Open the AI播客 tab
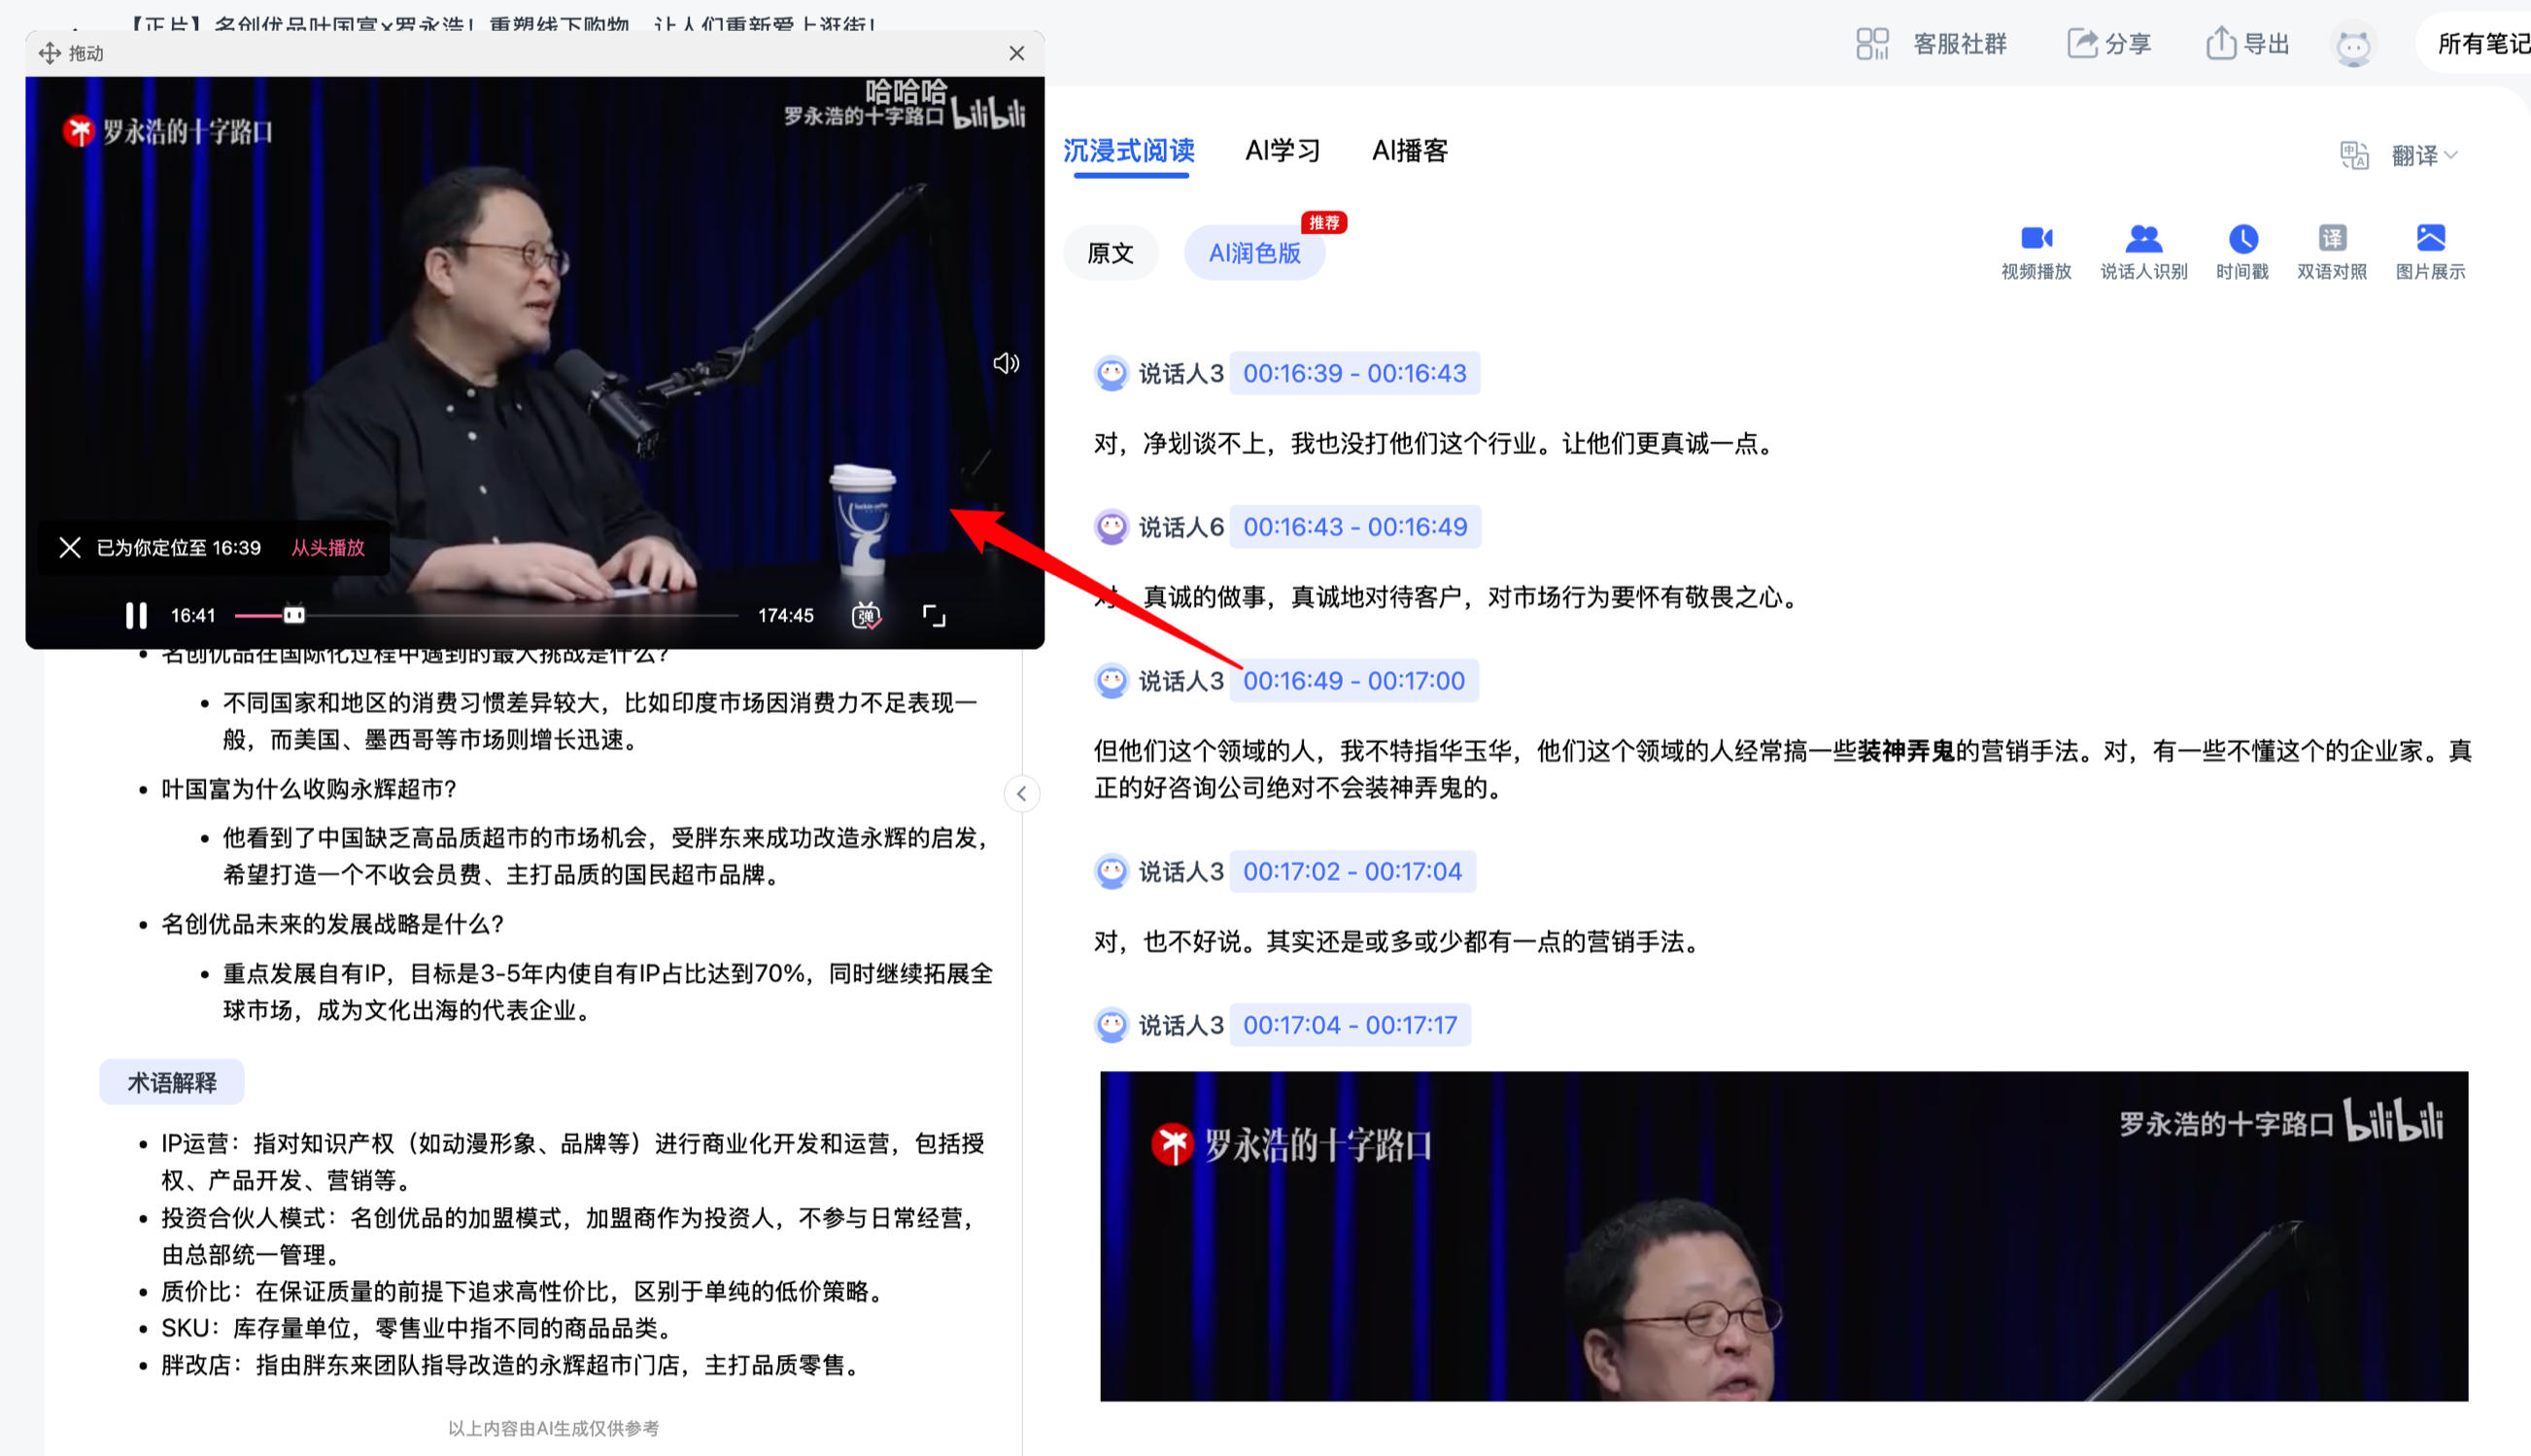Screen dimensions: 2531x1456 [x=1409, y=151]
